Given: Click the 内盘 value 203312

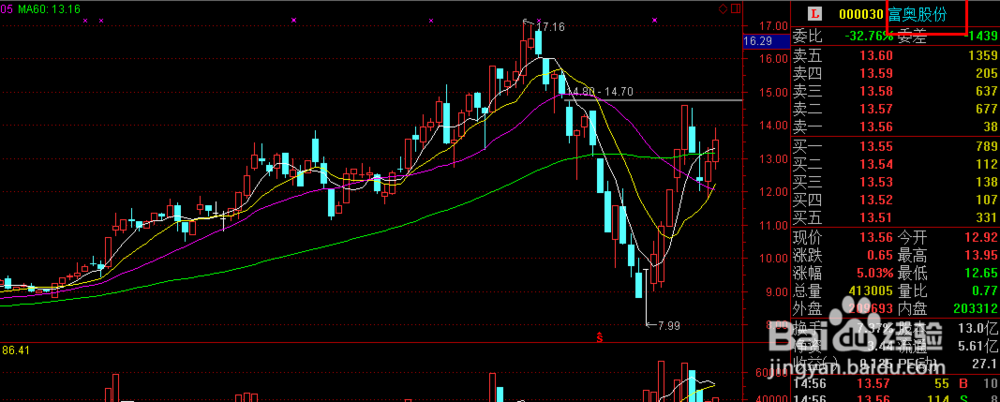Looking at the screenshot, I should [x=975, y=309].
